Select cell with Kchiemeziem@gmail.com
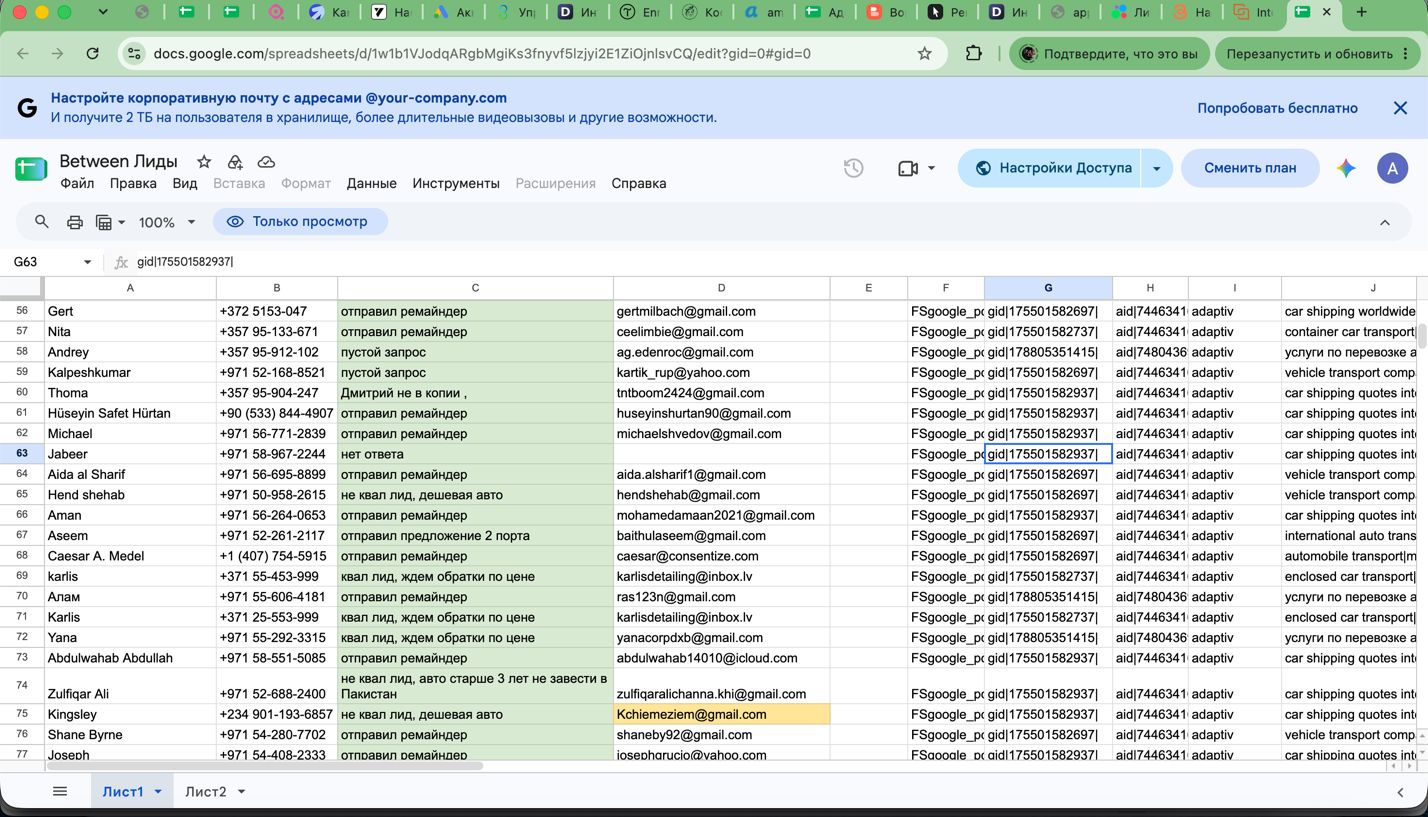1428x817 pixels. [721, 715]
